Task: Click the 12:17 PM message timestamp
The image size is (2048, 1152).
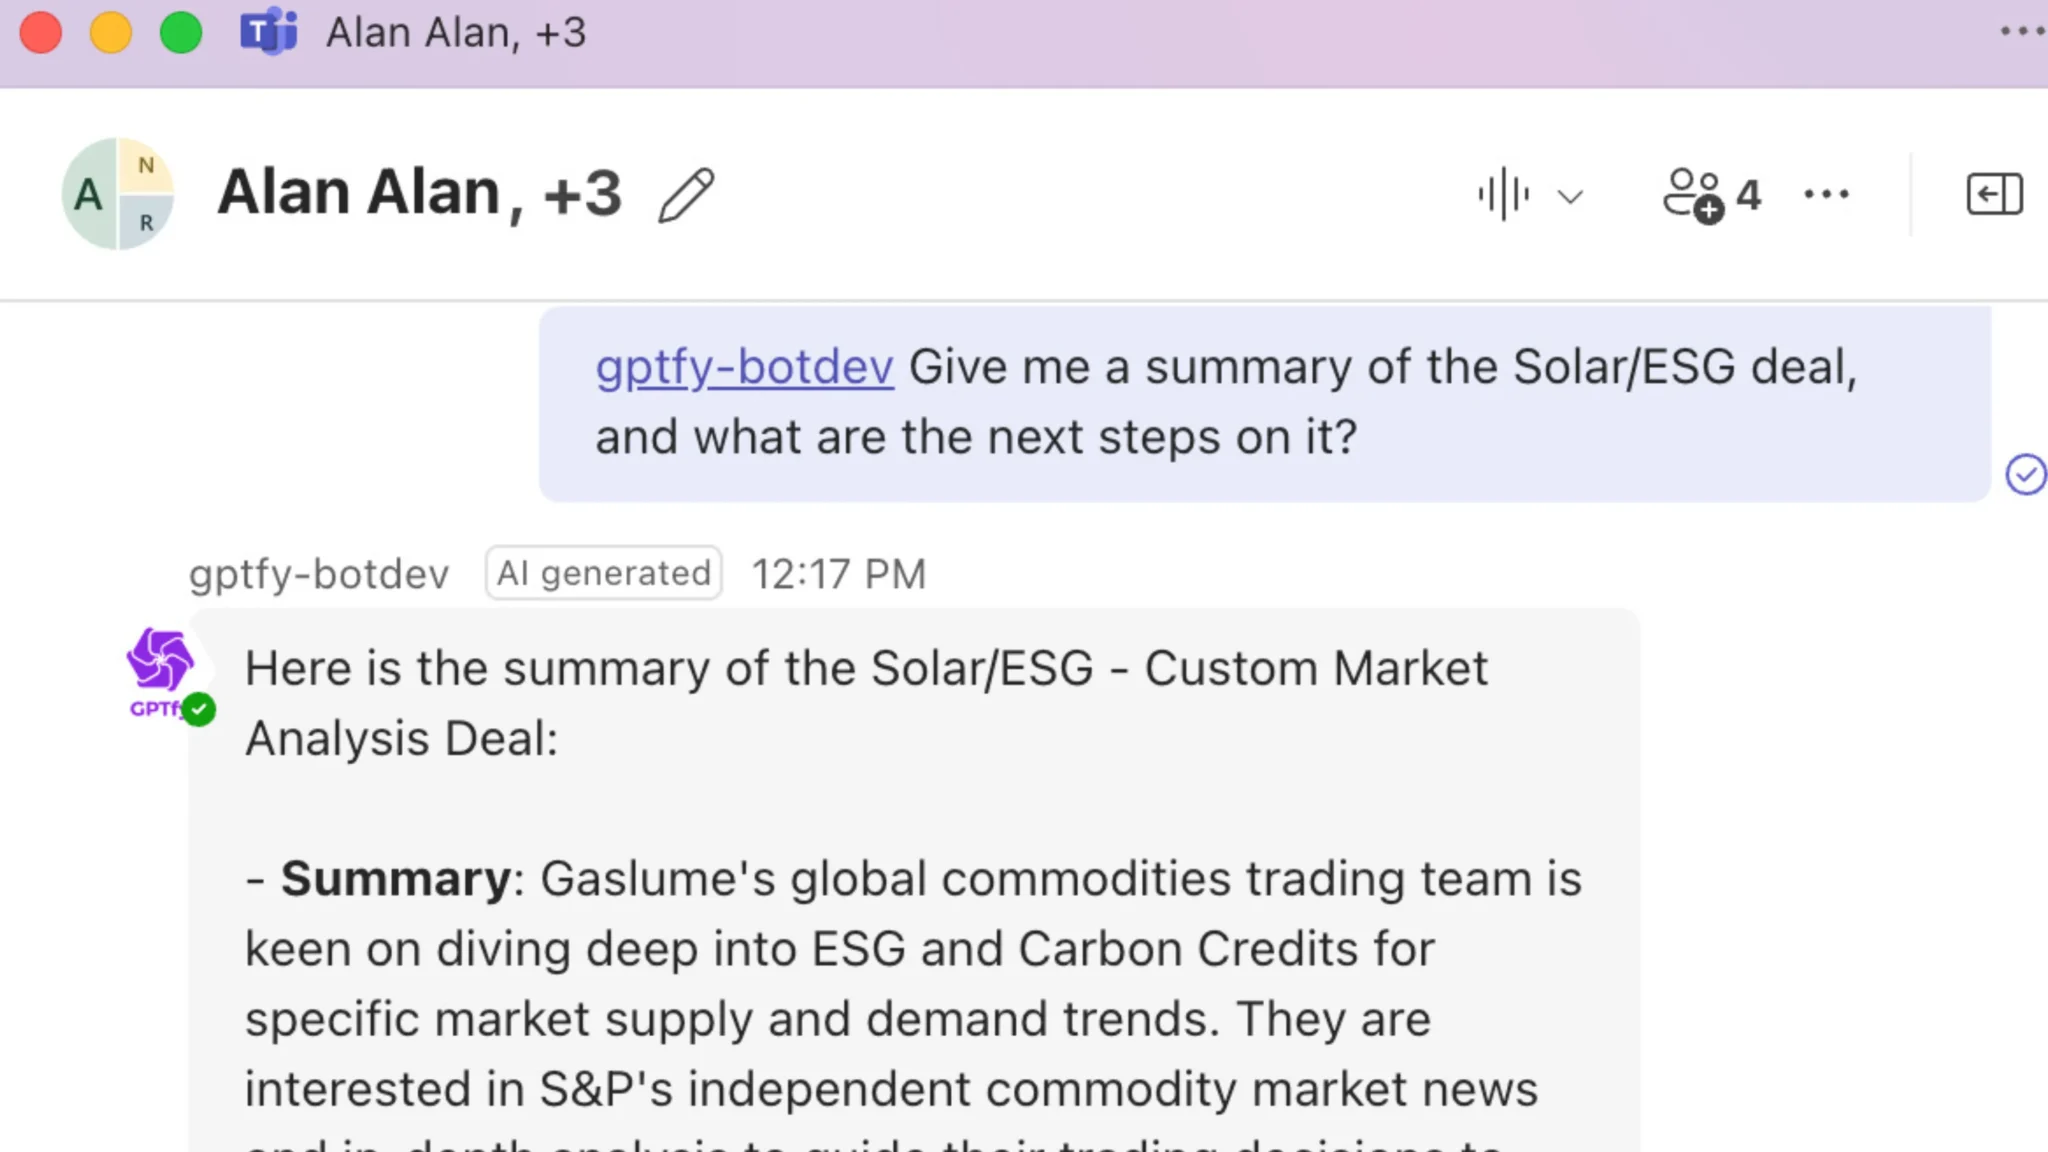Action: pyautogui.click(x=839, y=574)
